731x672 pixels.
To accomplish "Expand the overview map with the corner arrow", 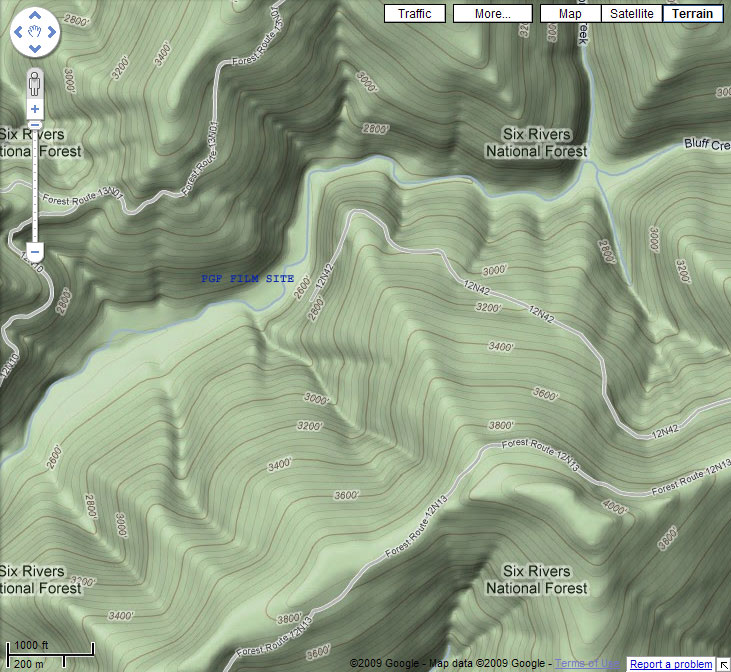I will [x=723, y=664].
